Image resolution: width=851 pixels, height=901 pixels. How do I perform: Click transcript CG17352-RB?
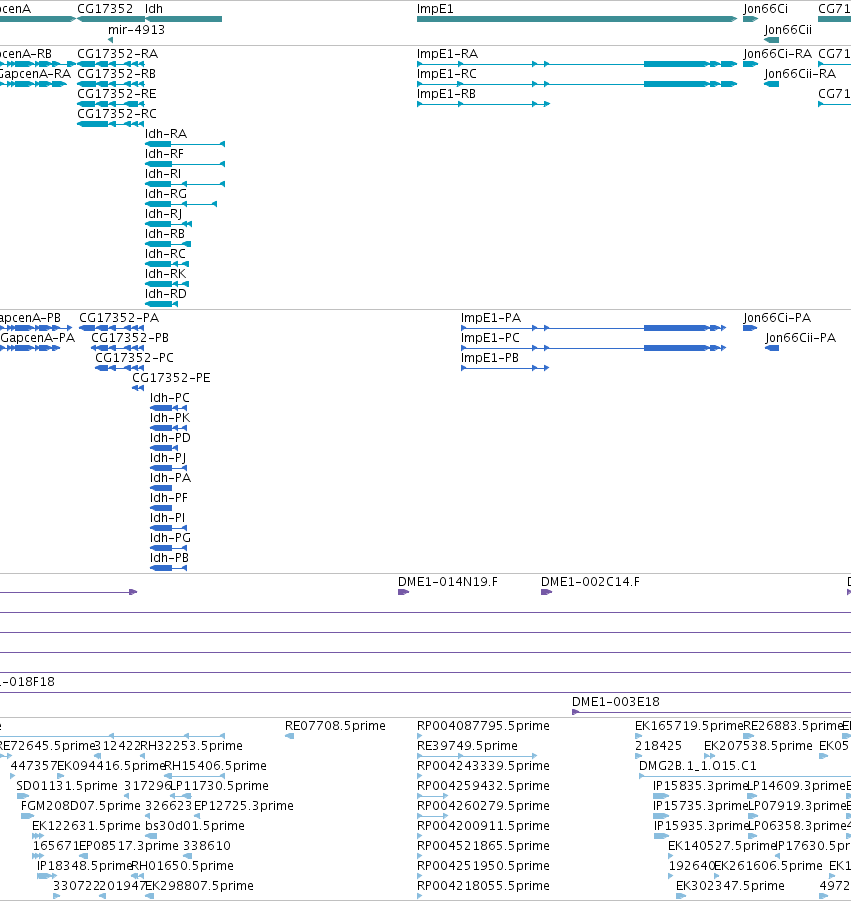(117, 74)
